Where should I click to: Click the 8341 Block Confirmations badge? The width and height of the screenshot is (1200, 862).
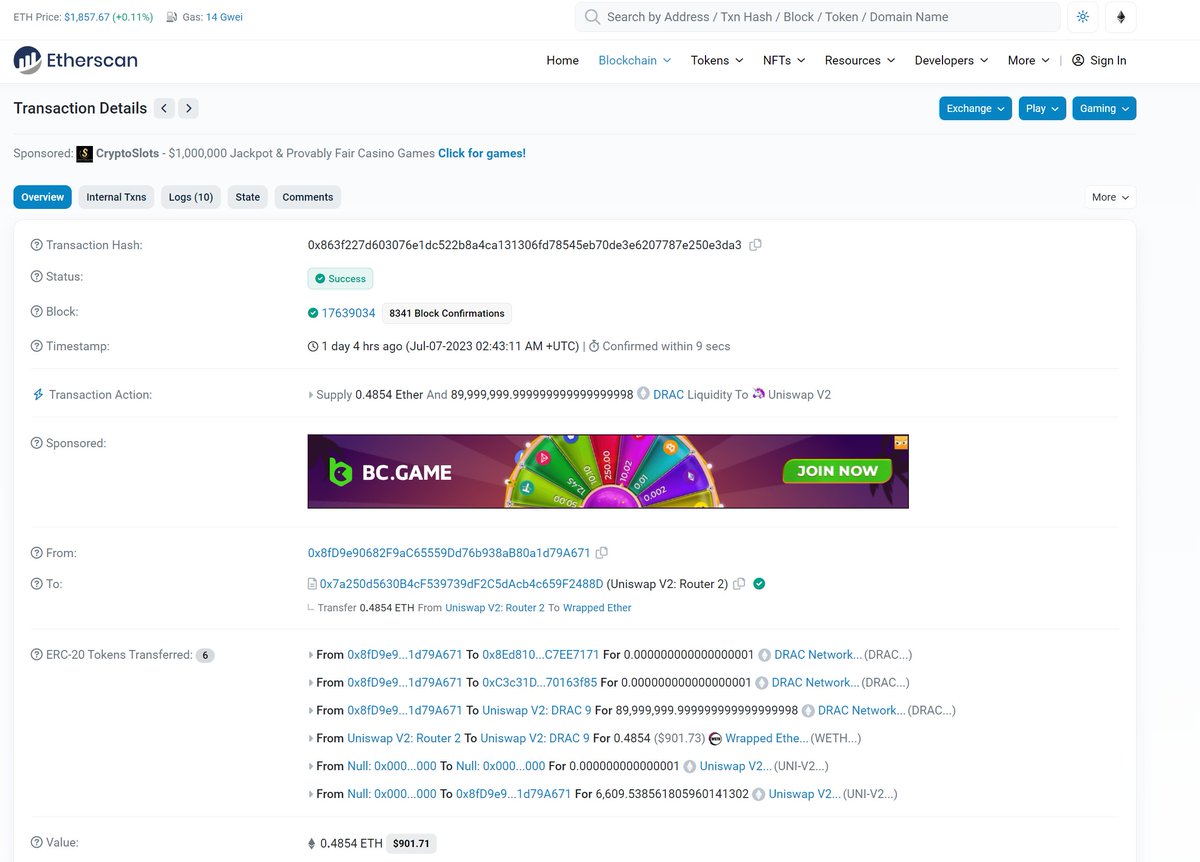(447, 313)
